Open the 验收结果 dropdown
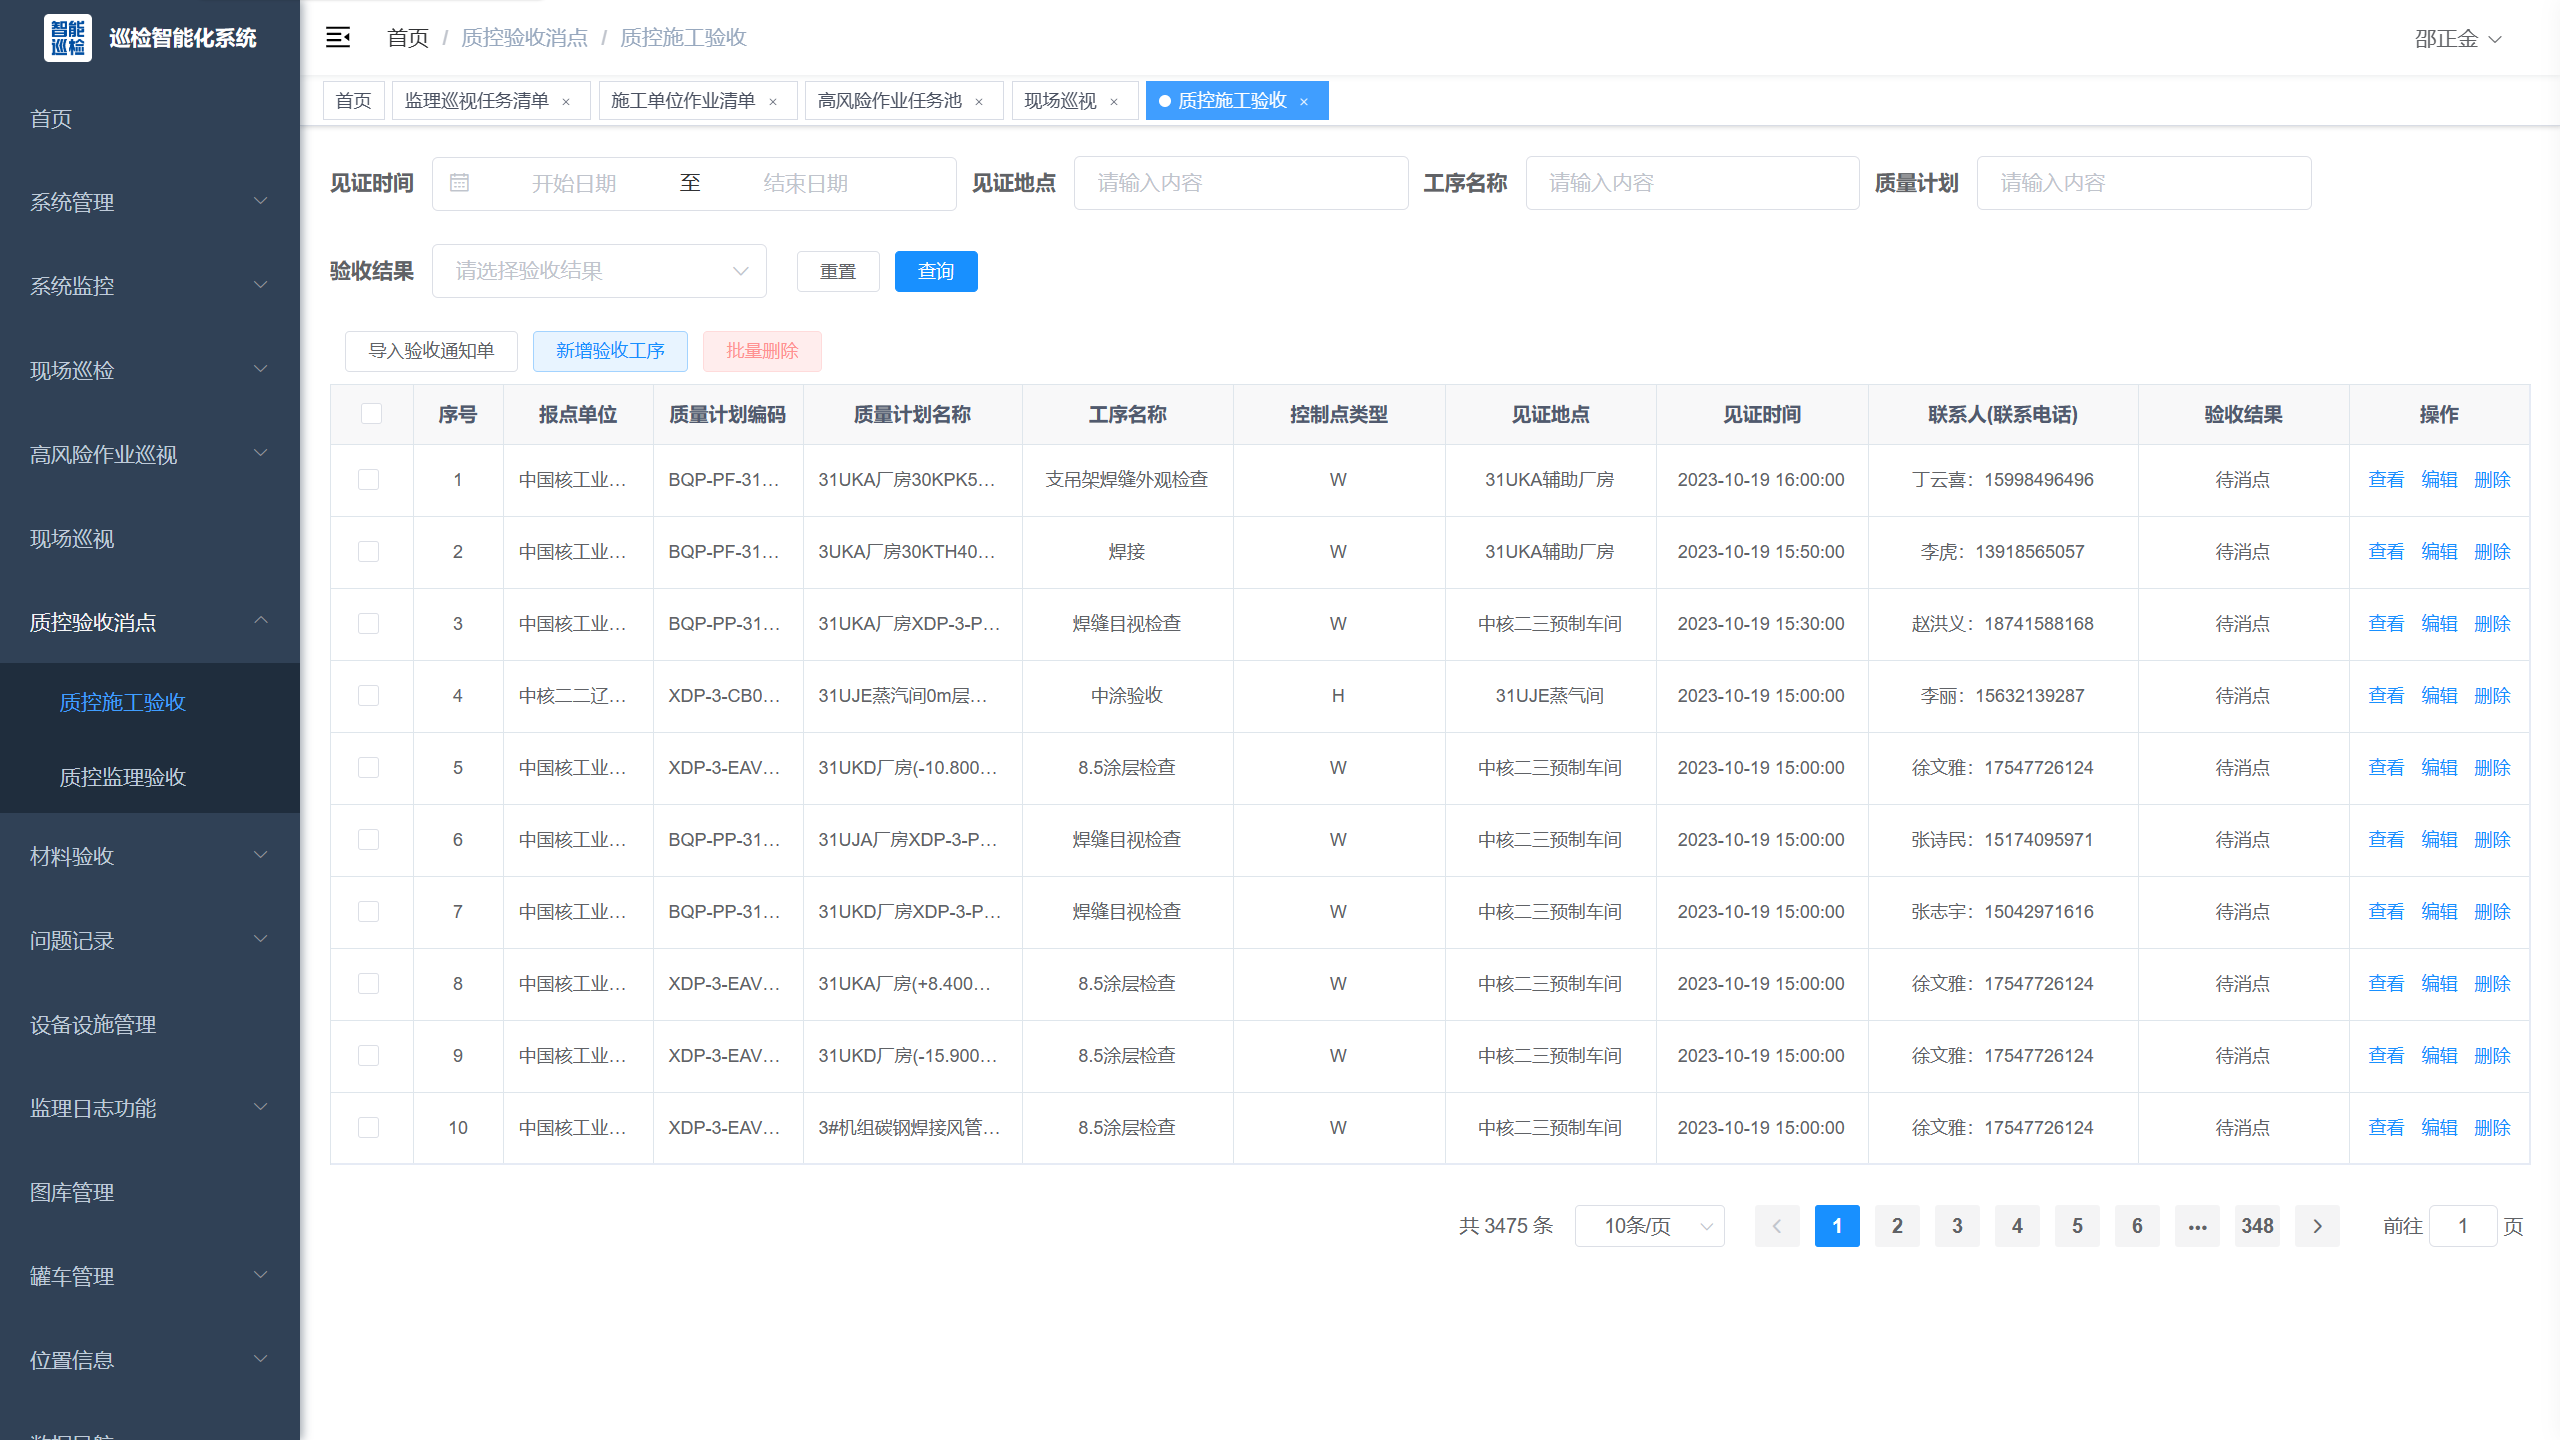2560x1440 pixels. click(x=599, y=271)
